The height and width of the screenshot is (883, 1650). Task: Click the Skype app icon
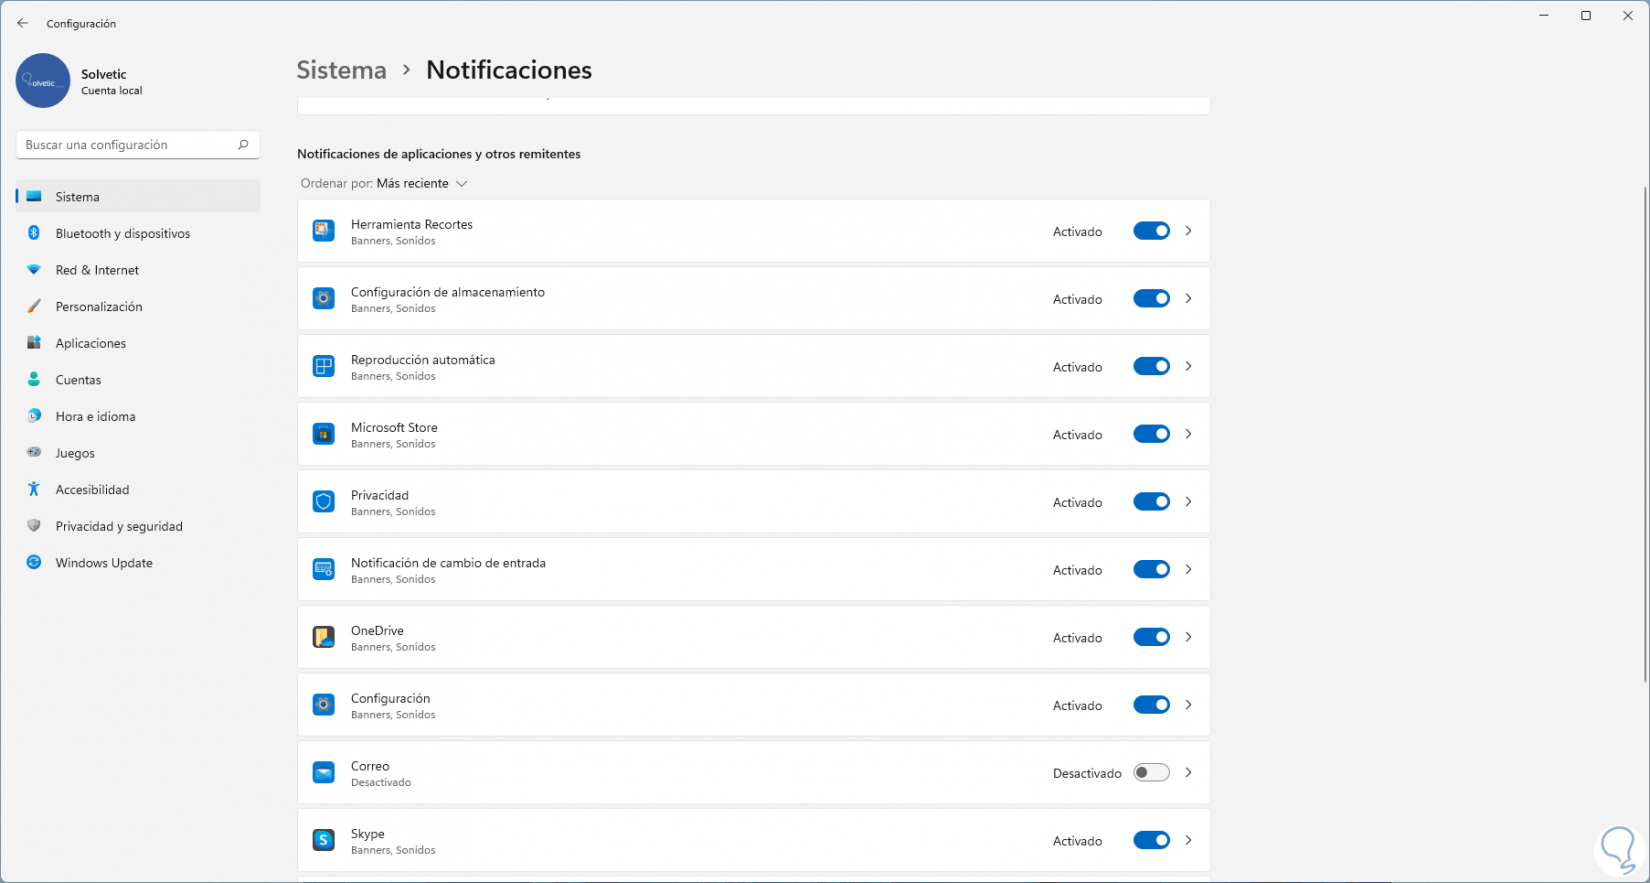323,840
